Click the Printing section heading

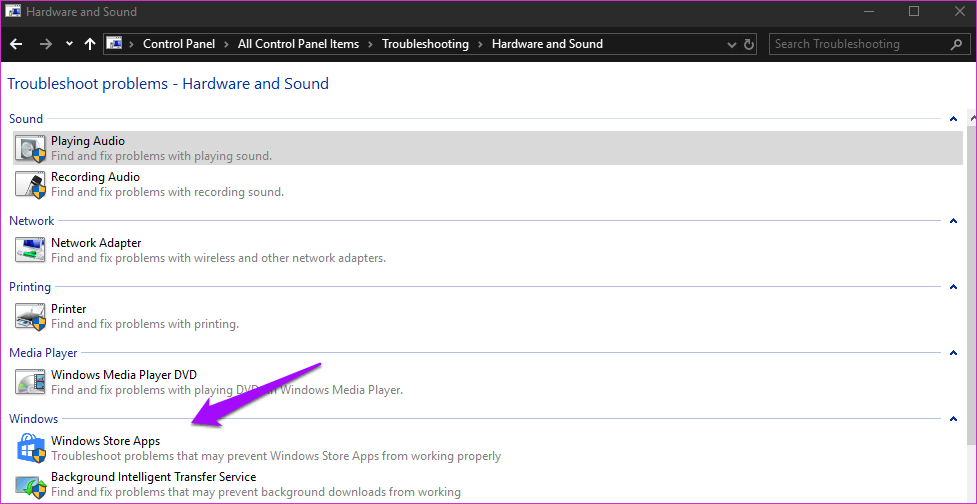[30, 287]
